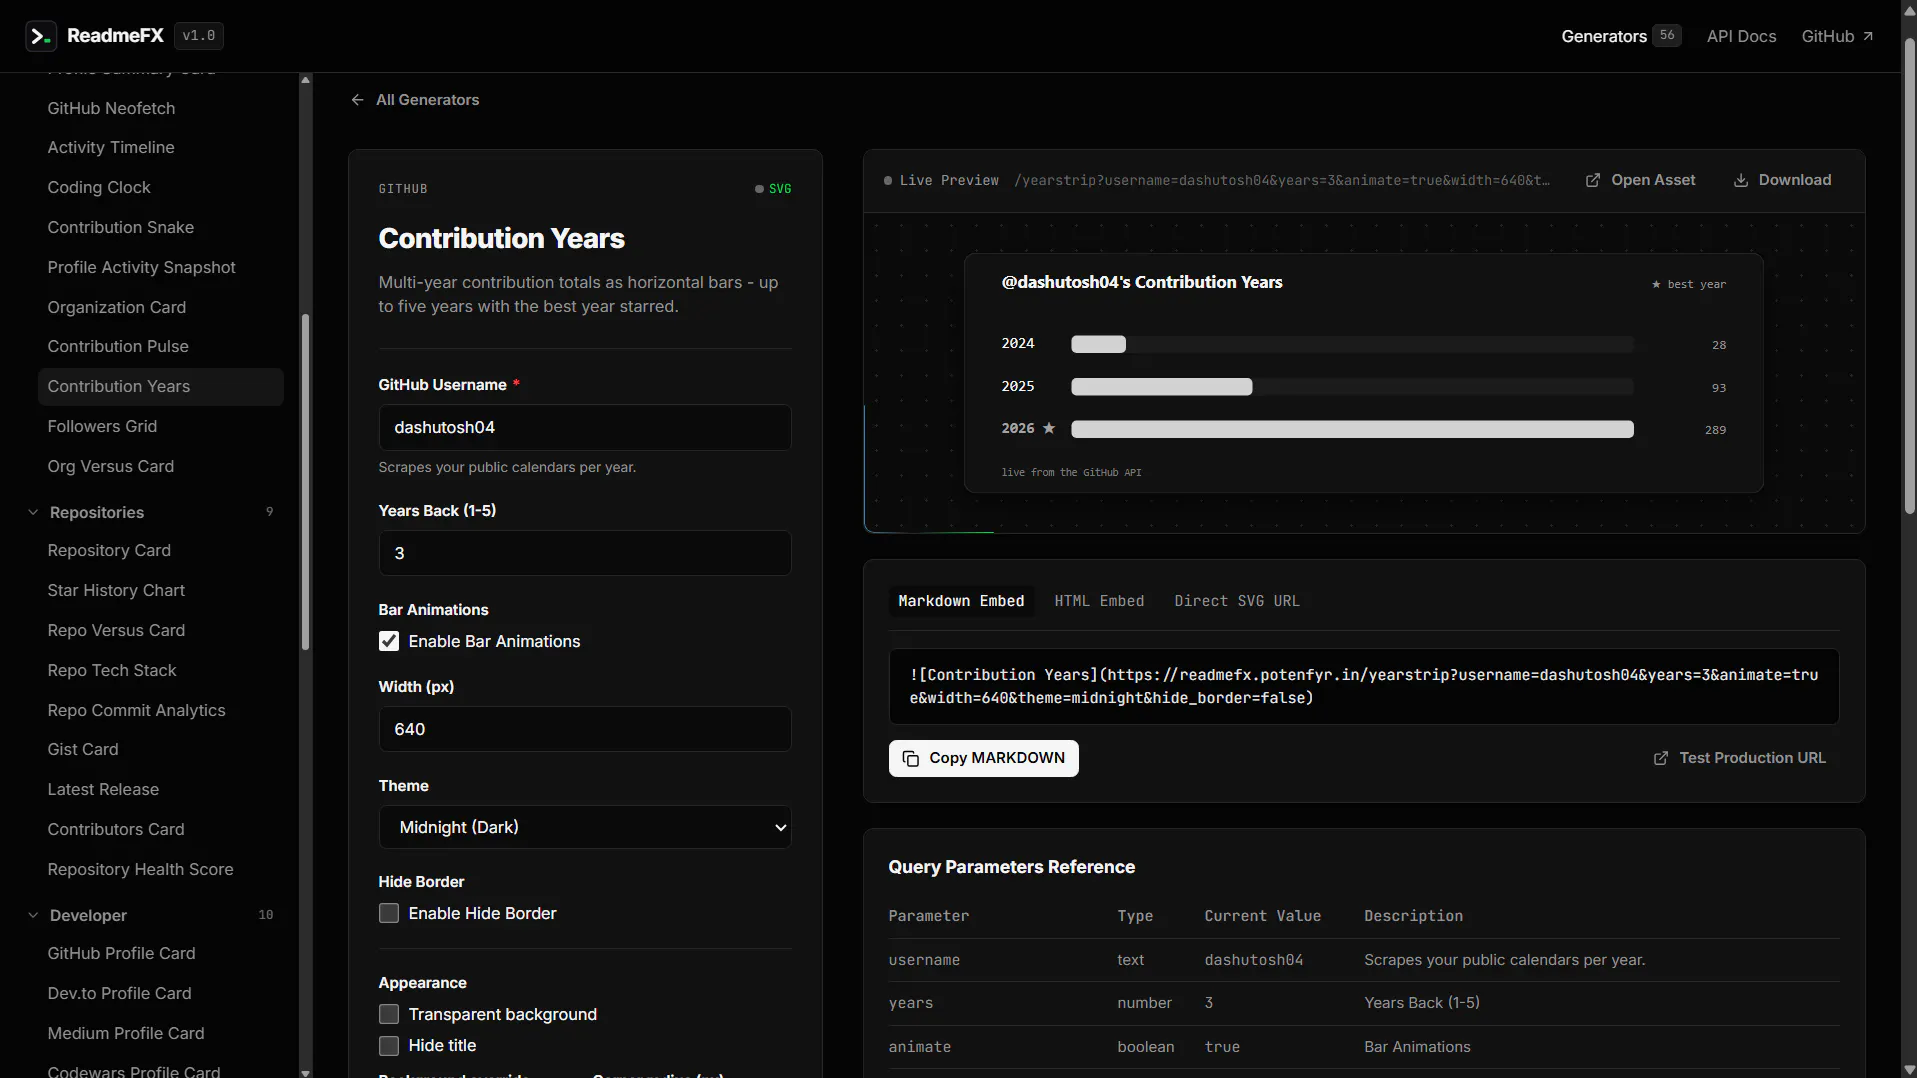Open Test Production URL link
The width and height of the screenshot is (1917, 1078).
tap(1739, 758)
